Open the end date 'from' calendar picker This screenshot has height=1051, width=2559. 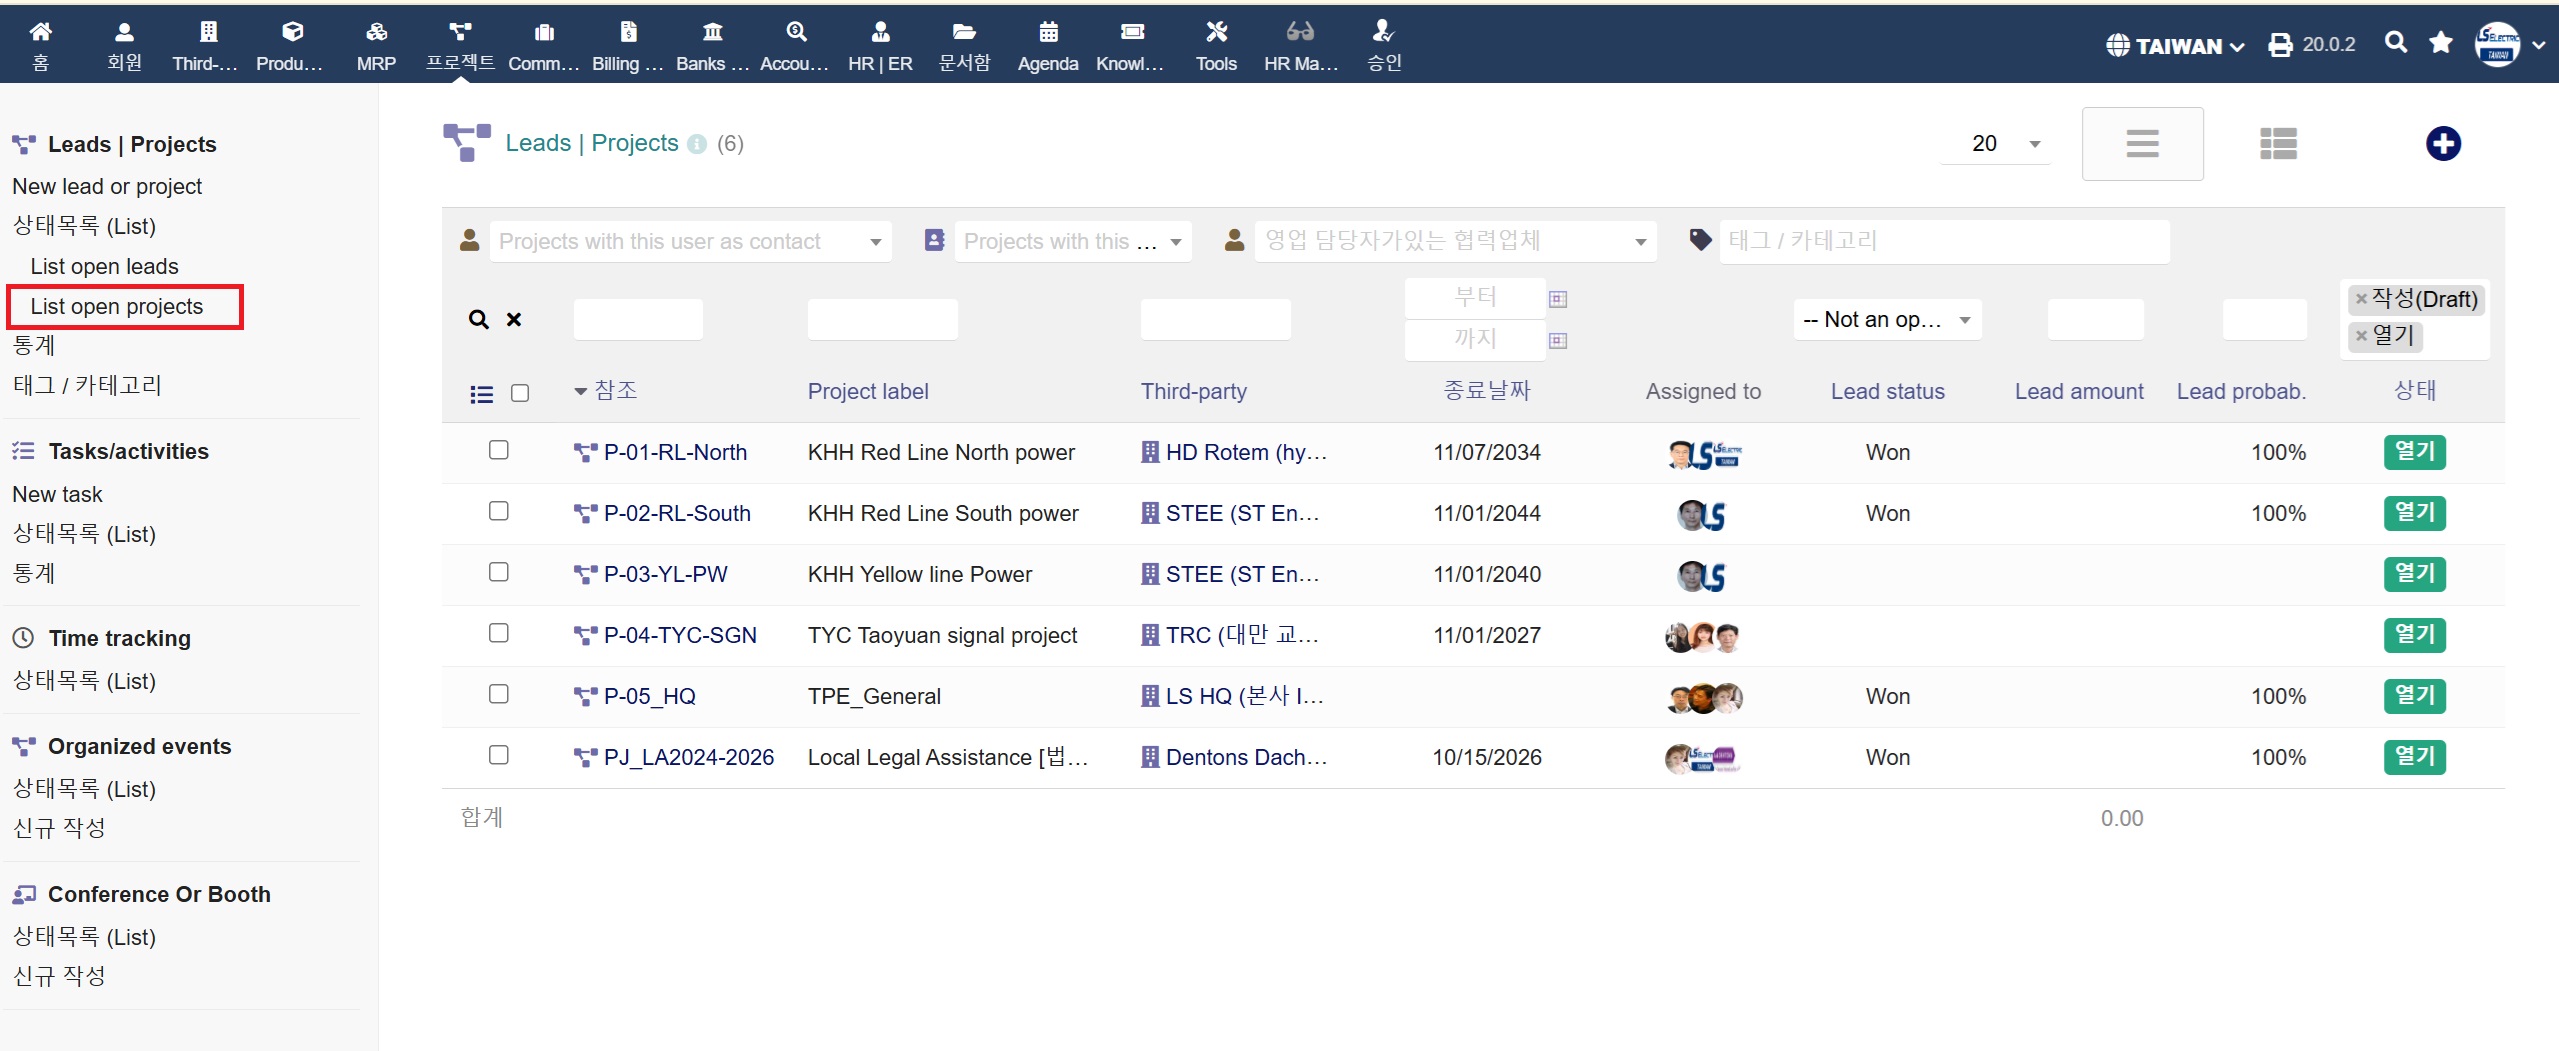click(x=1557, y=299)
